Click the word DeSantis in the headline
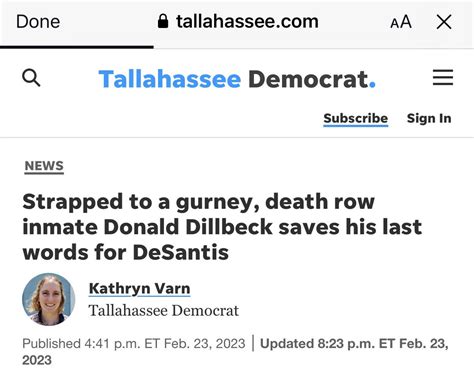474x383 pixels. pyautogui.click(x=181, y=252)
